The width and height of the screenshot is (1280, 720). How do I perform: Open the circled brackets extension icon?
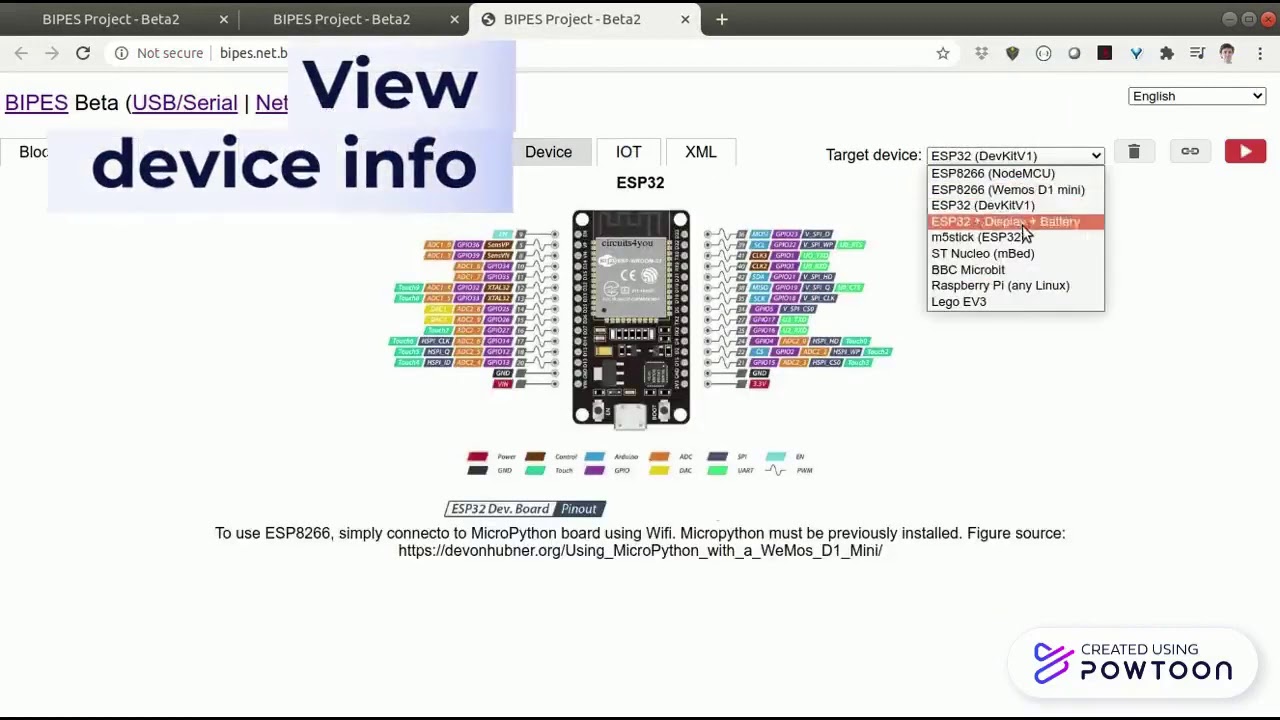coord(1043,53)
